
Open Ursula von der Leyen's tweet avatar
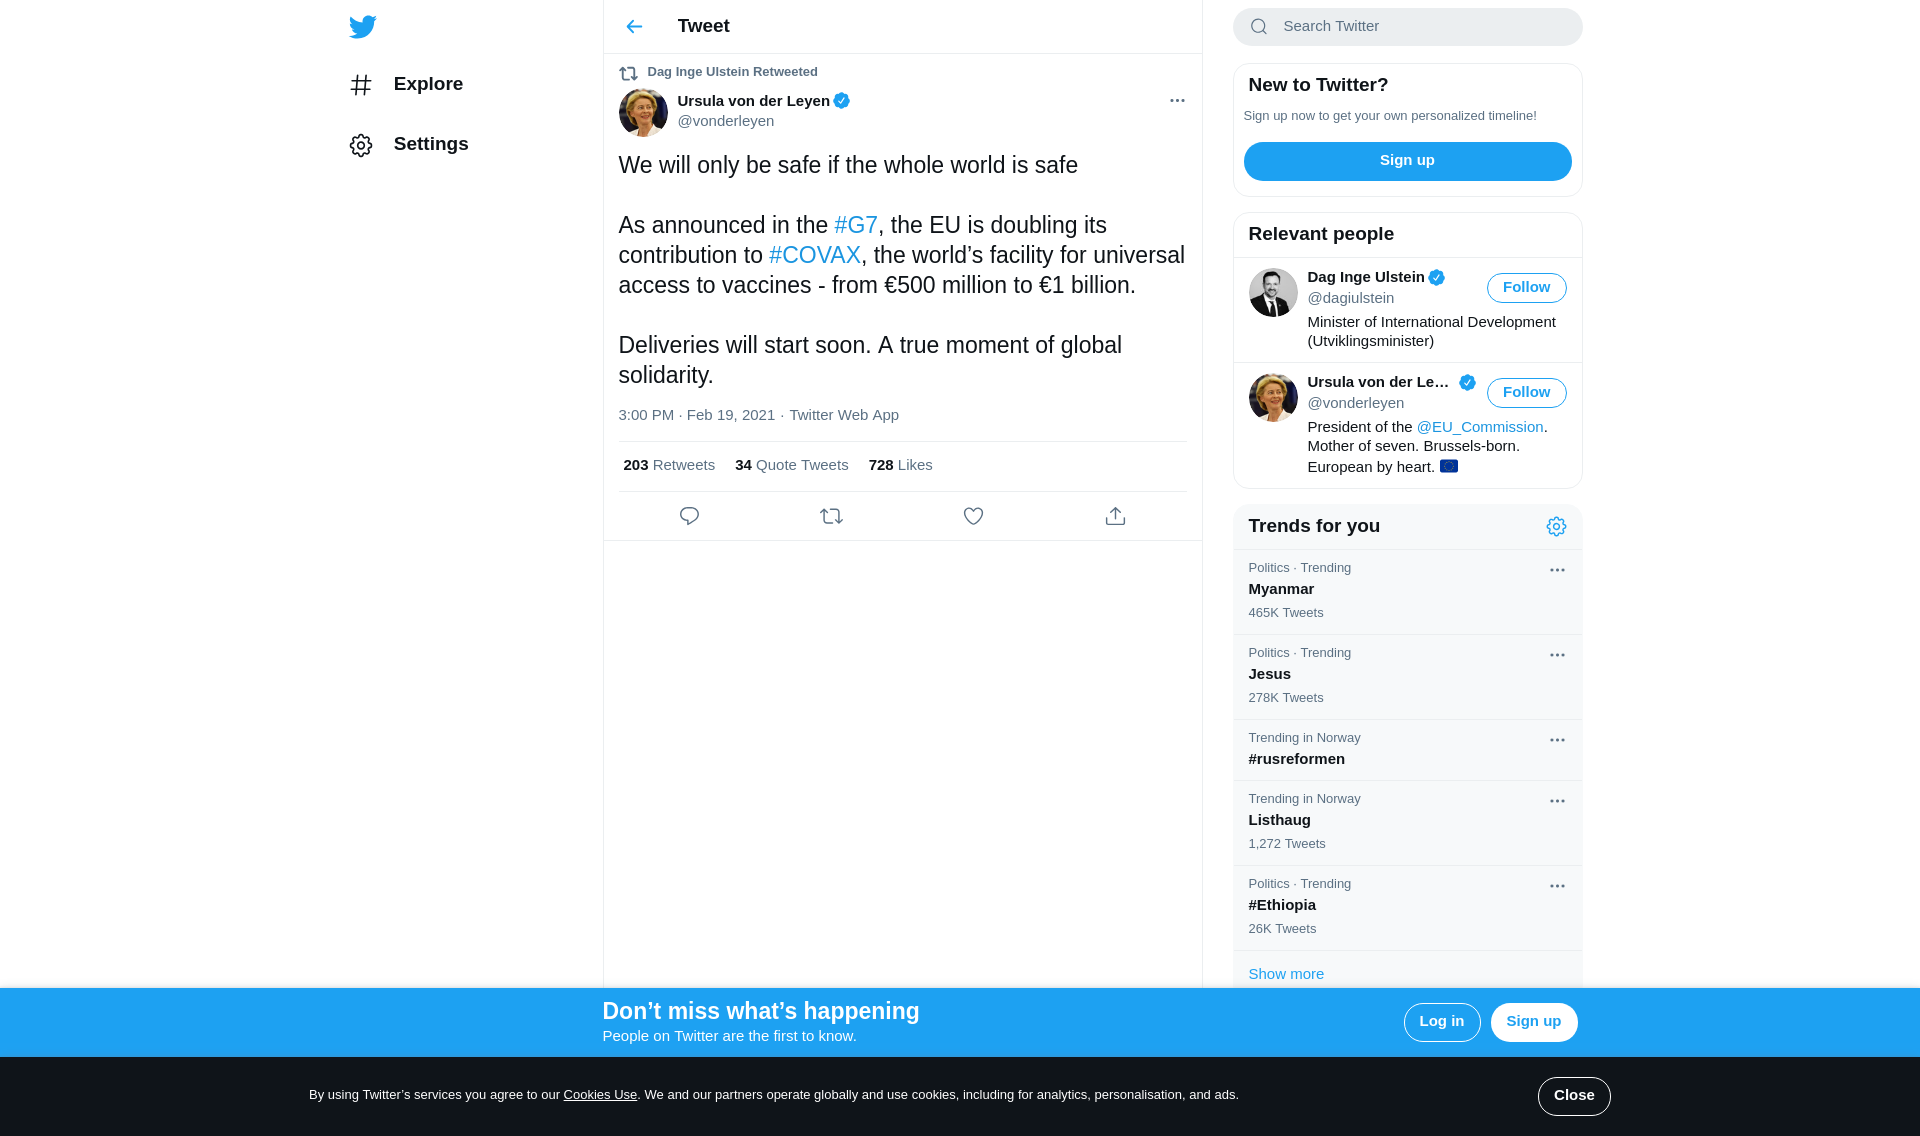(x=643, y=113)
